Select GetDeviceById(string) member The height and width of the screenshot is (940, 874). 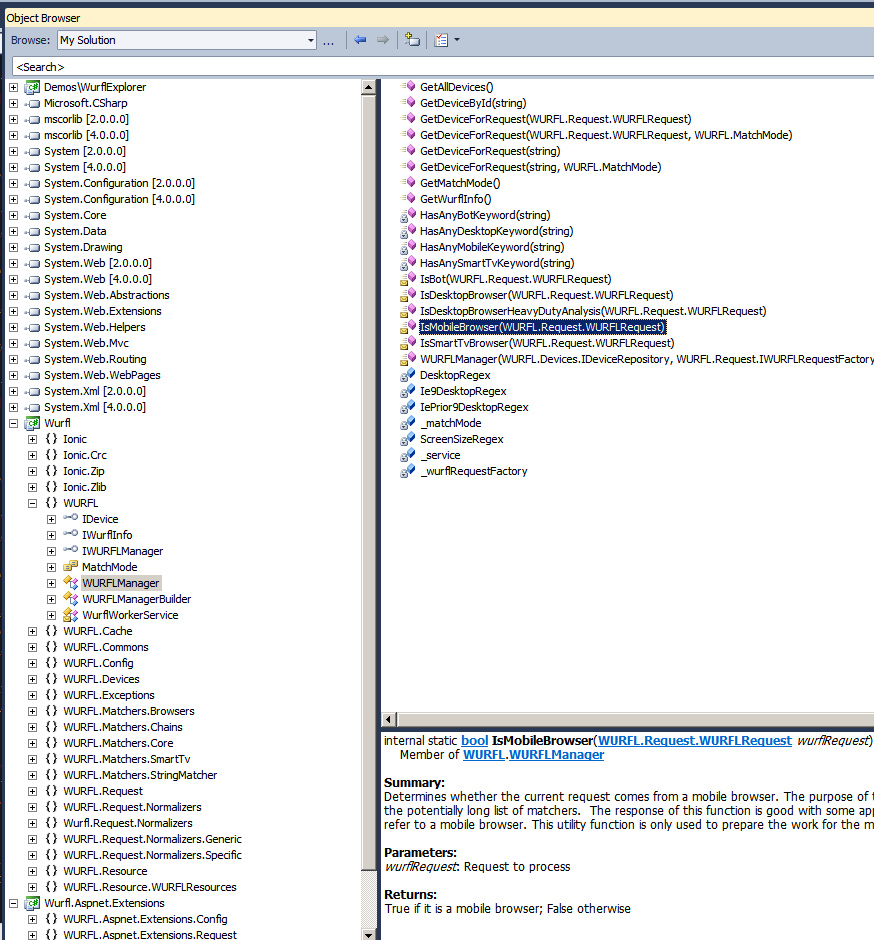(473, 103)
